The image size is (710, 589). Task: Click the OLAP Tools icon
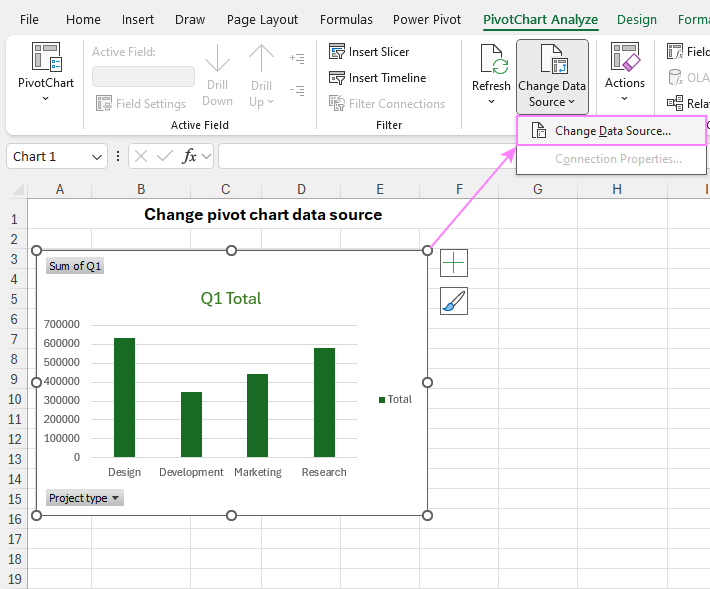[x=675, y=77]
